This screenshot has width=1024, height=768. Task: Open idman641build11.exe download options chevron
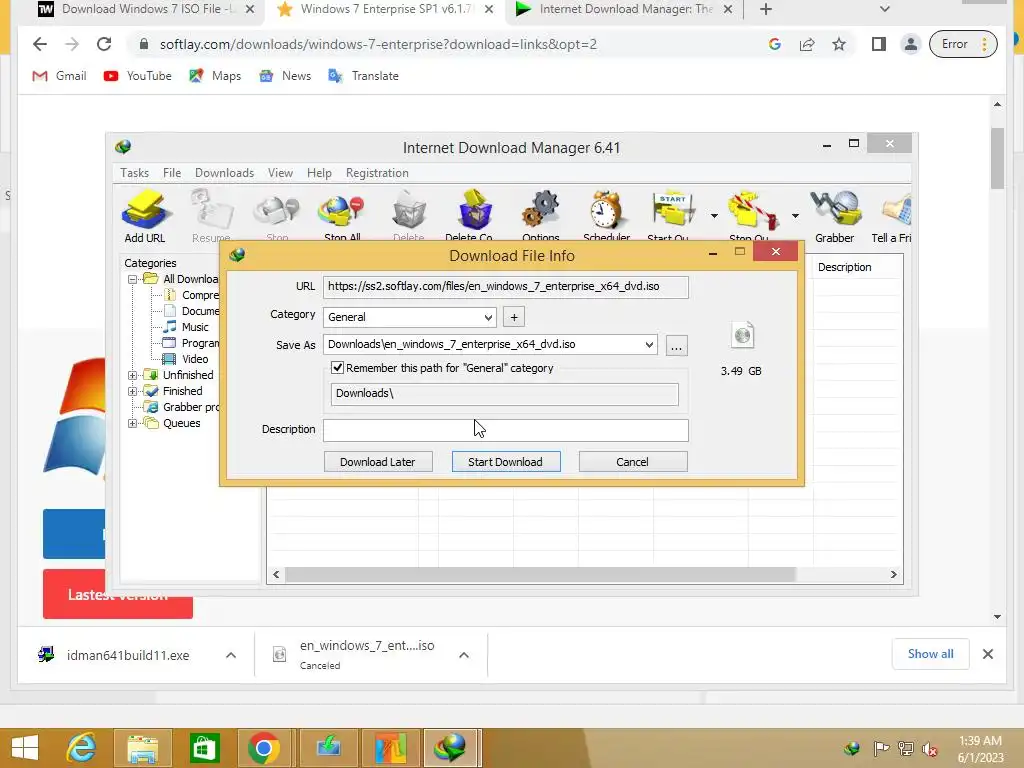(x=231, y=655)
